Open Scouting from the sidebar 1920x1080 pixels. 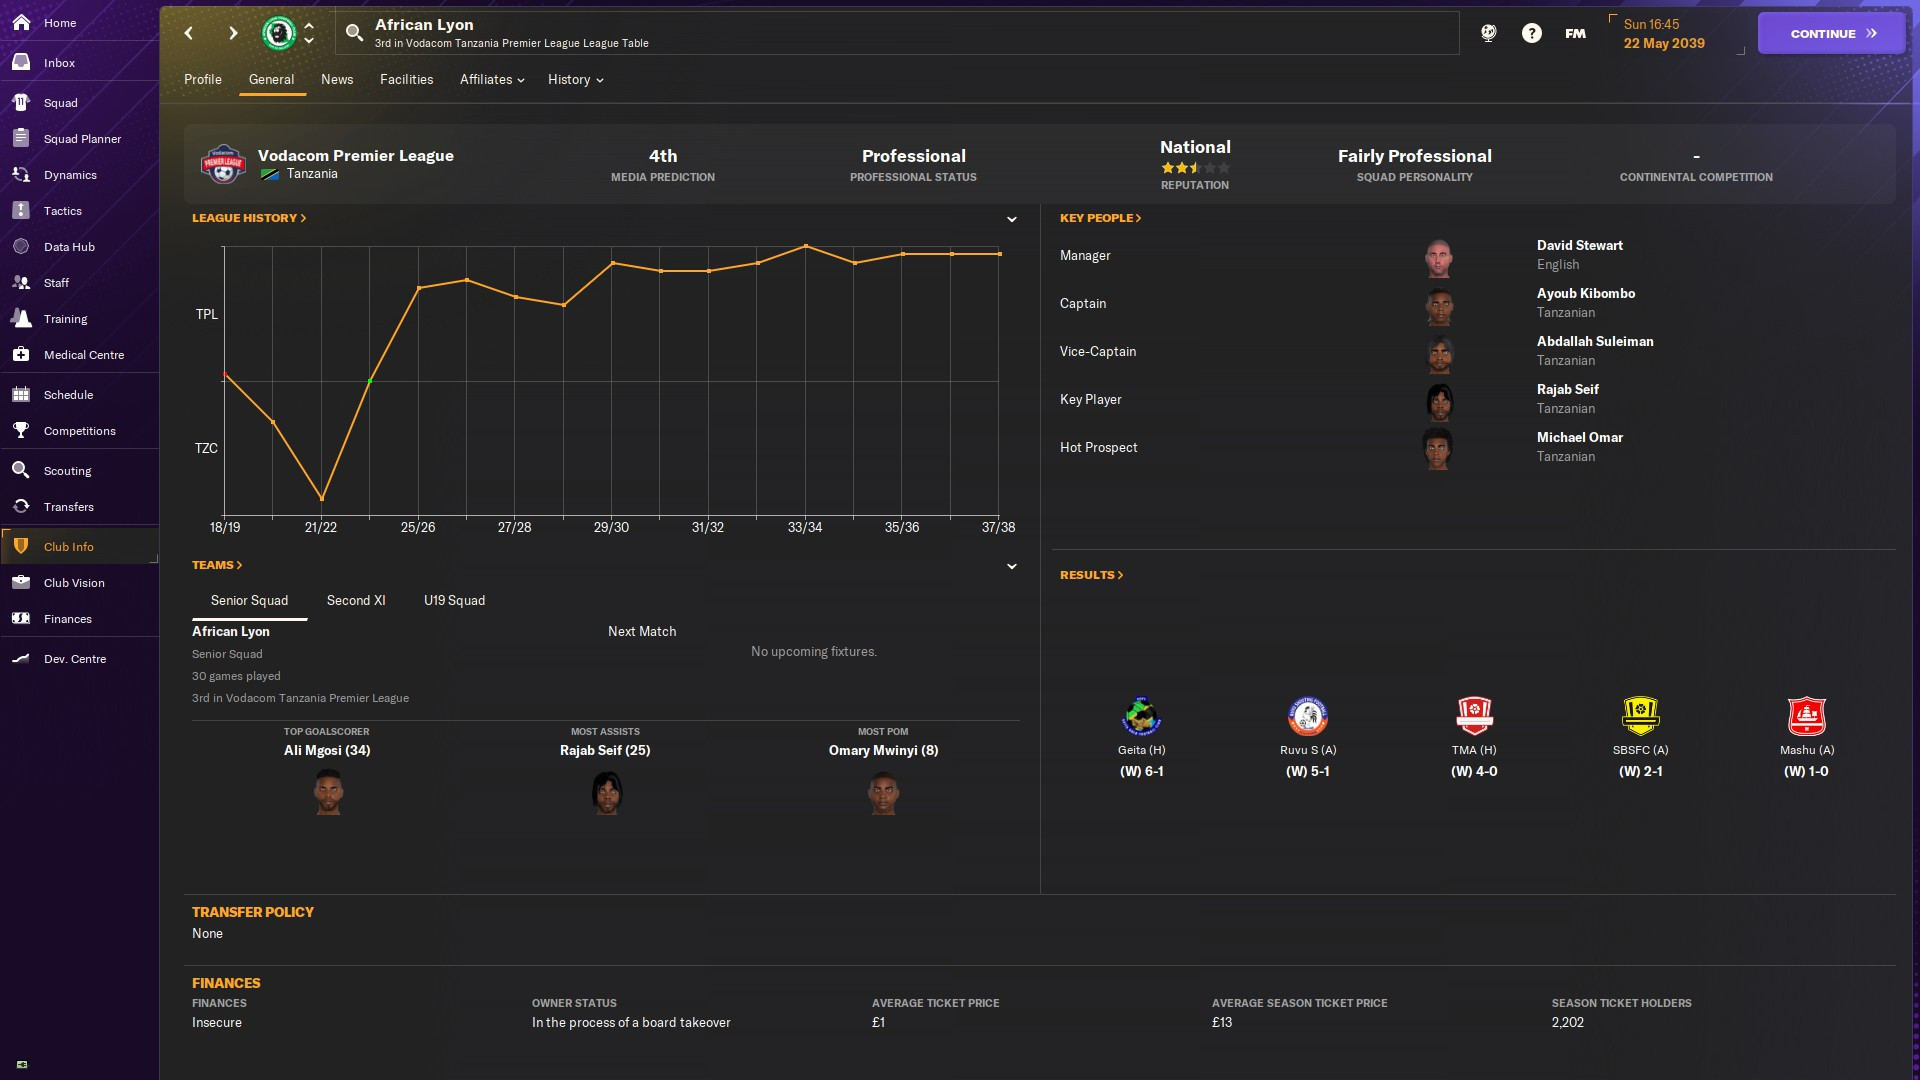coord(67,471)
